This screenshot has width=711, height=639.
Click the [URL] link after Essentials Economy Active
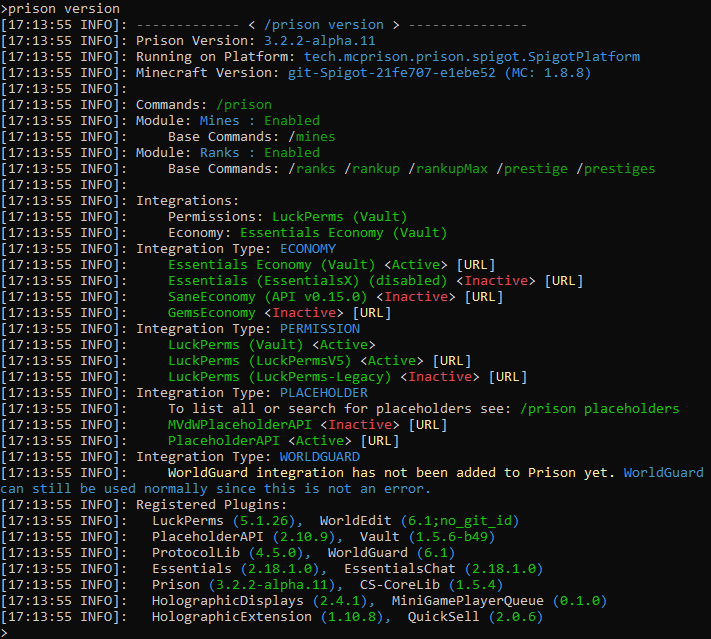[476, 265]
